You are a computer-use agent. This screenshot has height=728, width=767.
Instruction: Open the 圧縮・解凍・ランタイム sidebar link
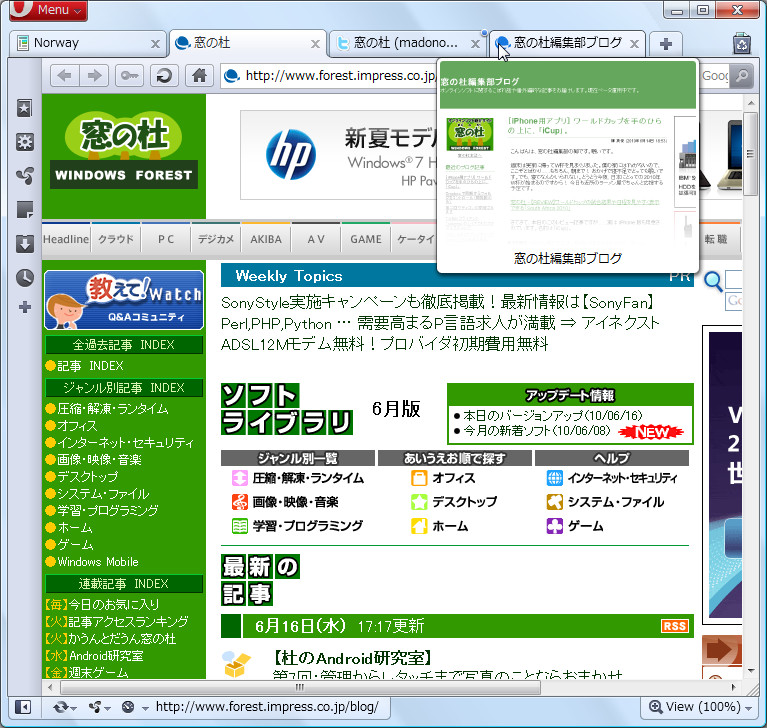113,409
